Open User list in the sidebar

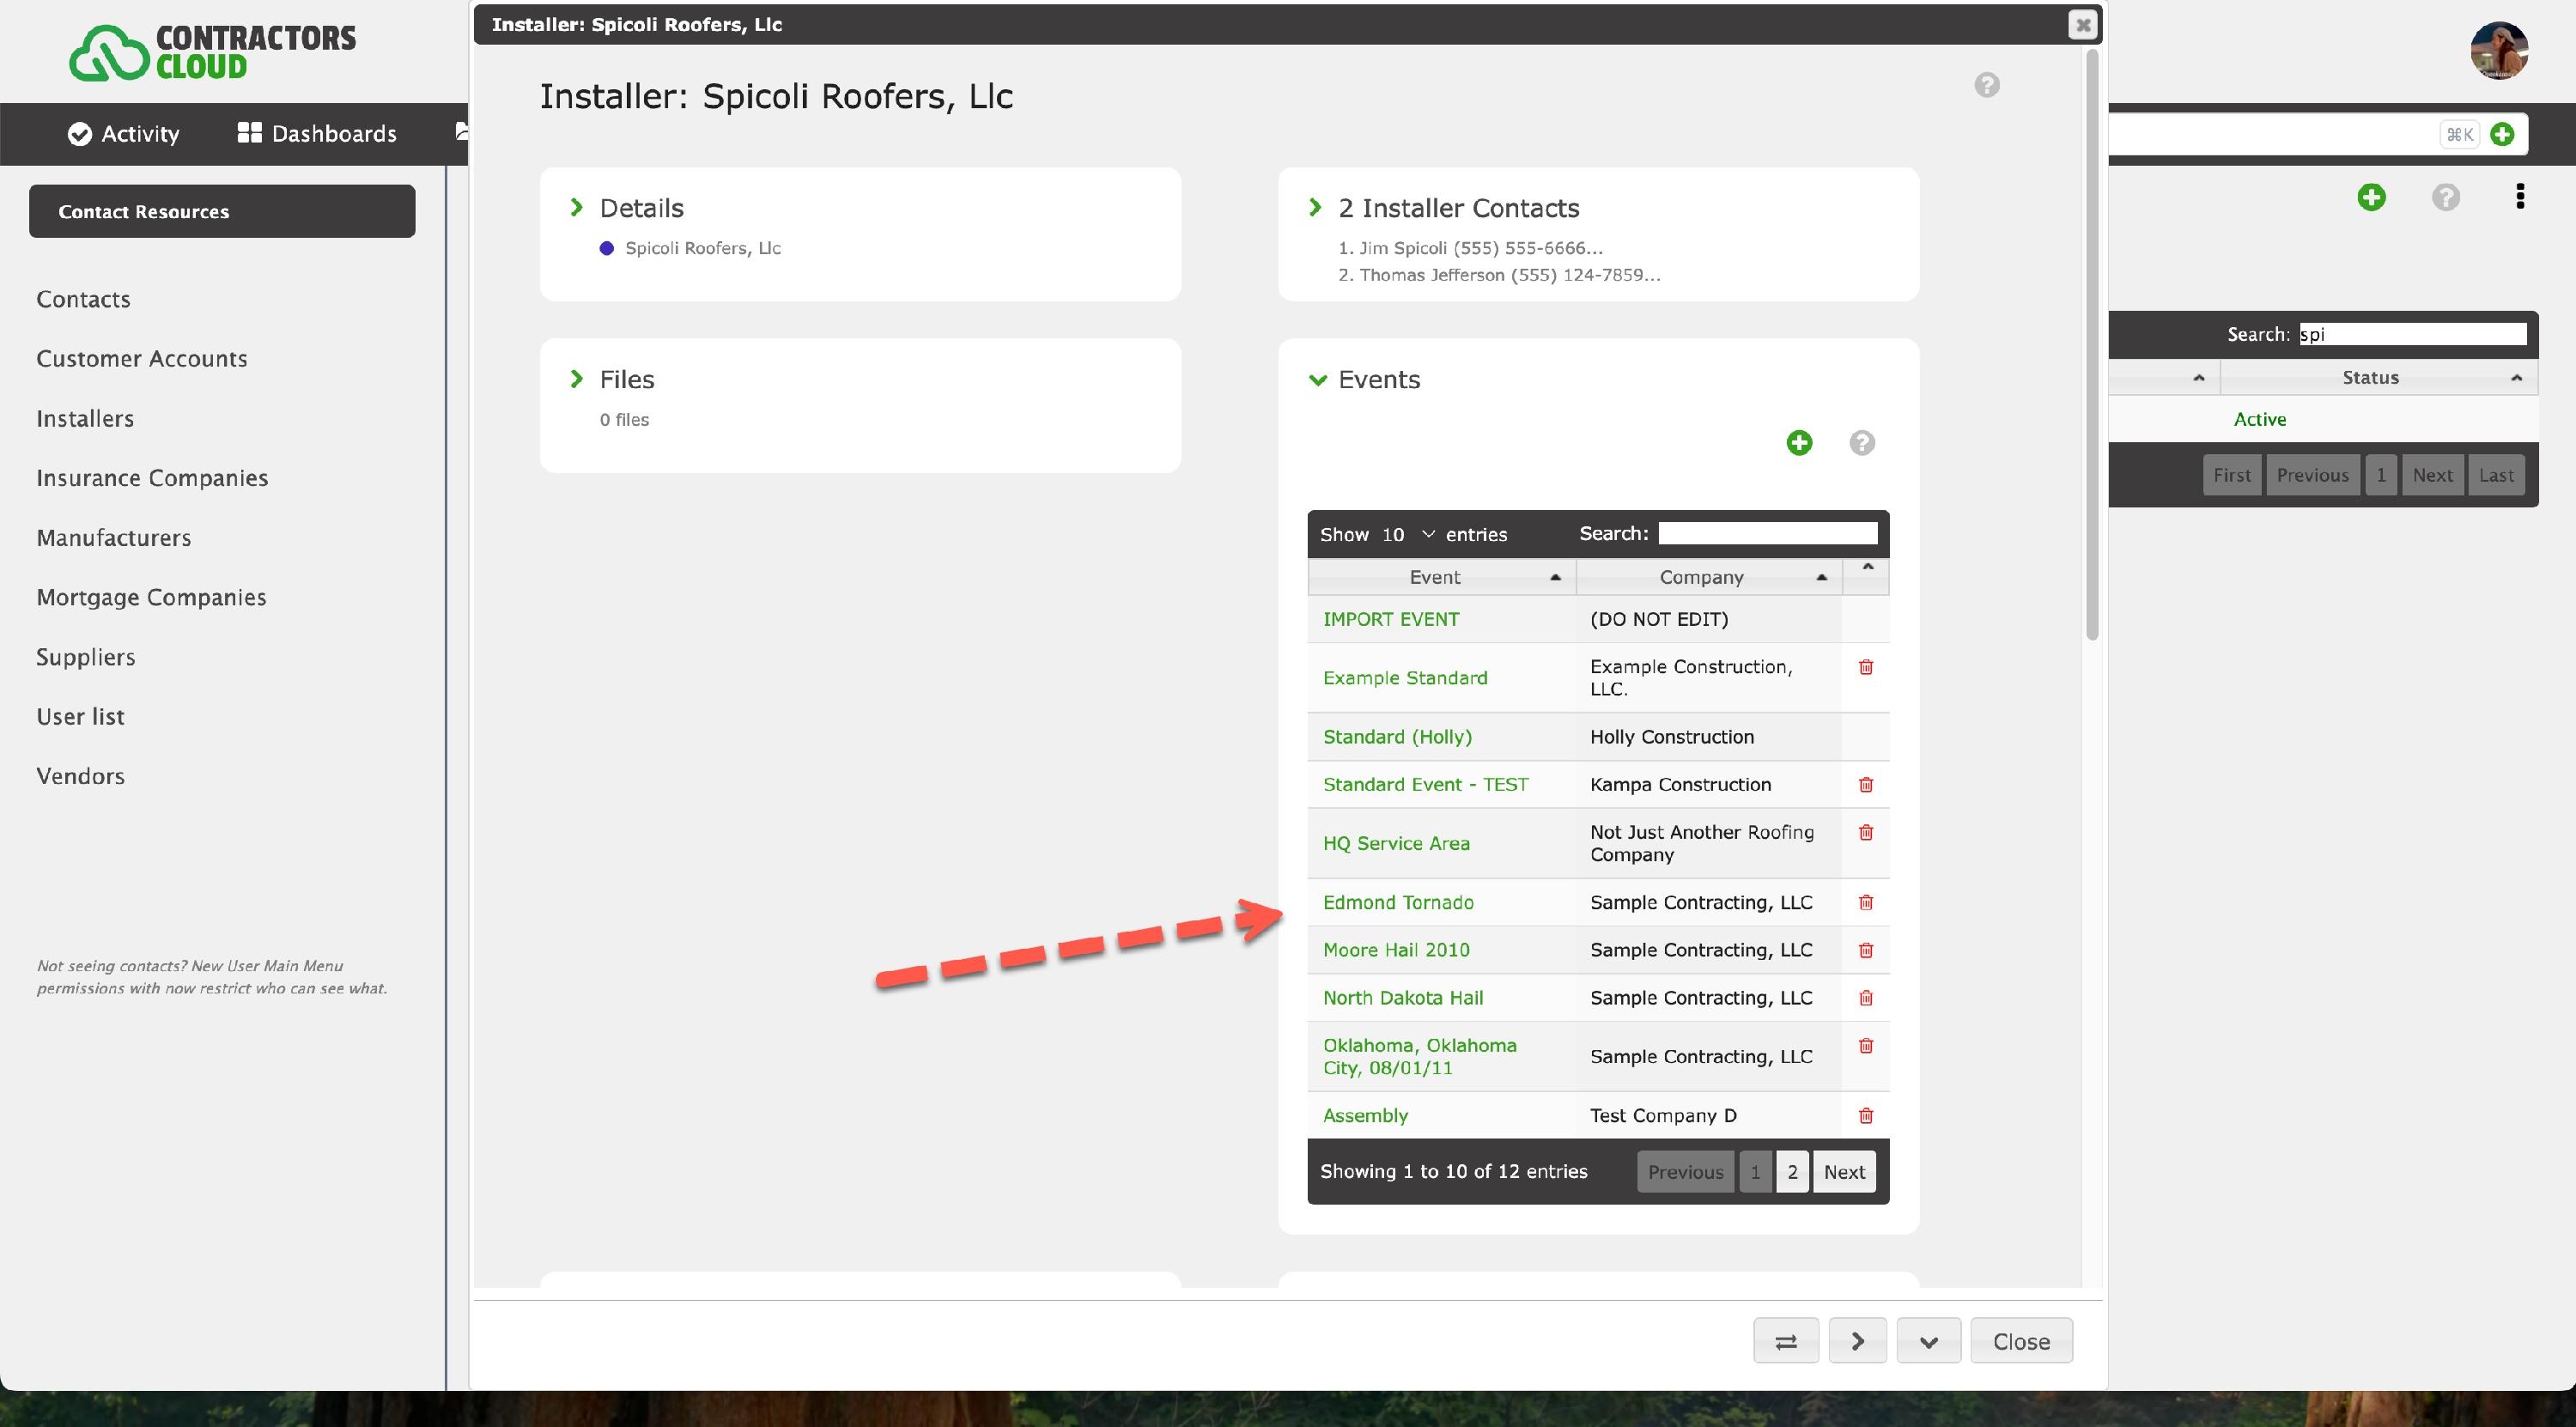pos(80,717)
